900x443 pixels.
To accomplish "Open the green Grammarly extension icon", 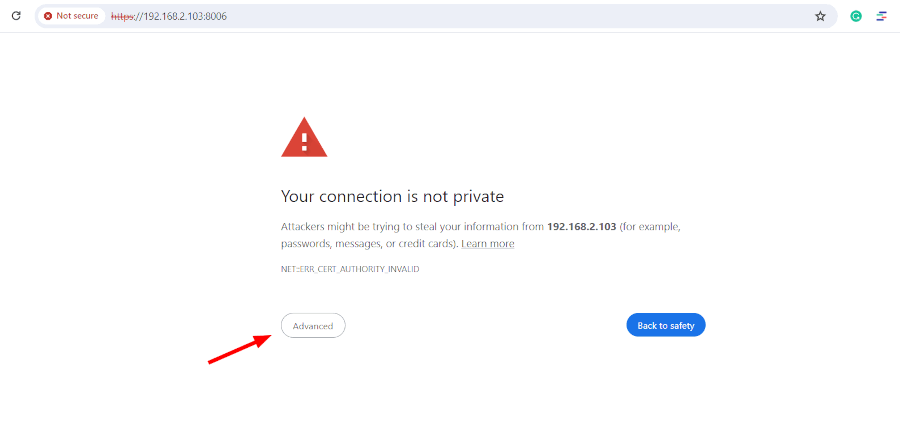I will tap(856, 16).
